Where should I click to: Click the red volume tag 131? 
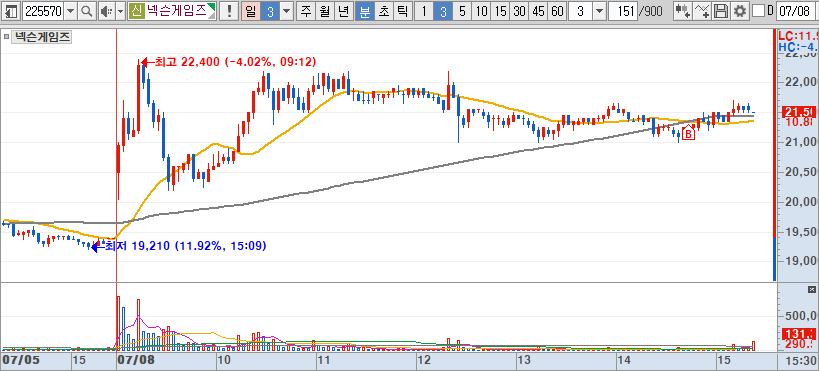pos(799,333)
